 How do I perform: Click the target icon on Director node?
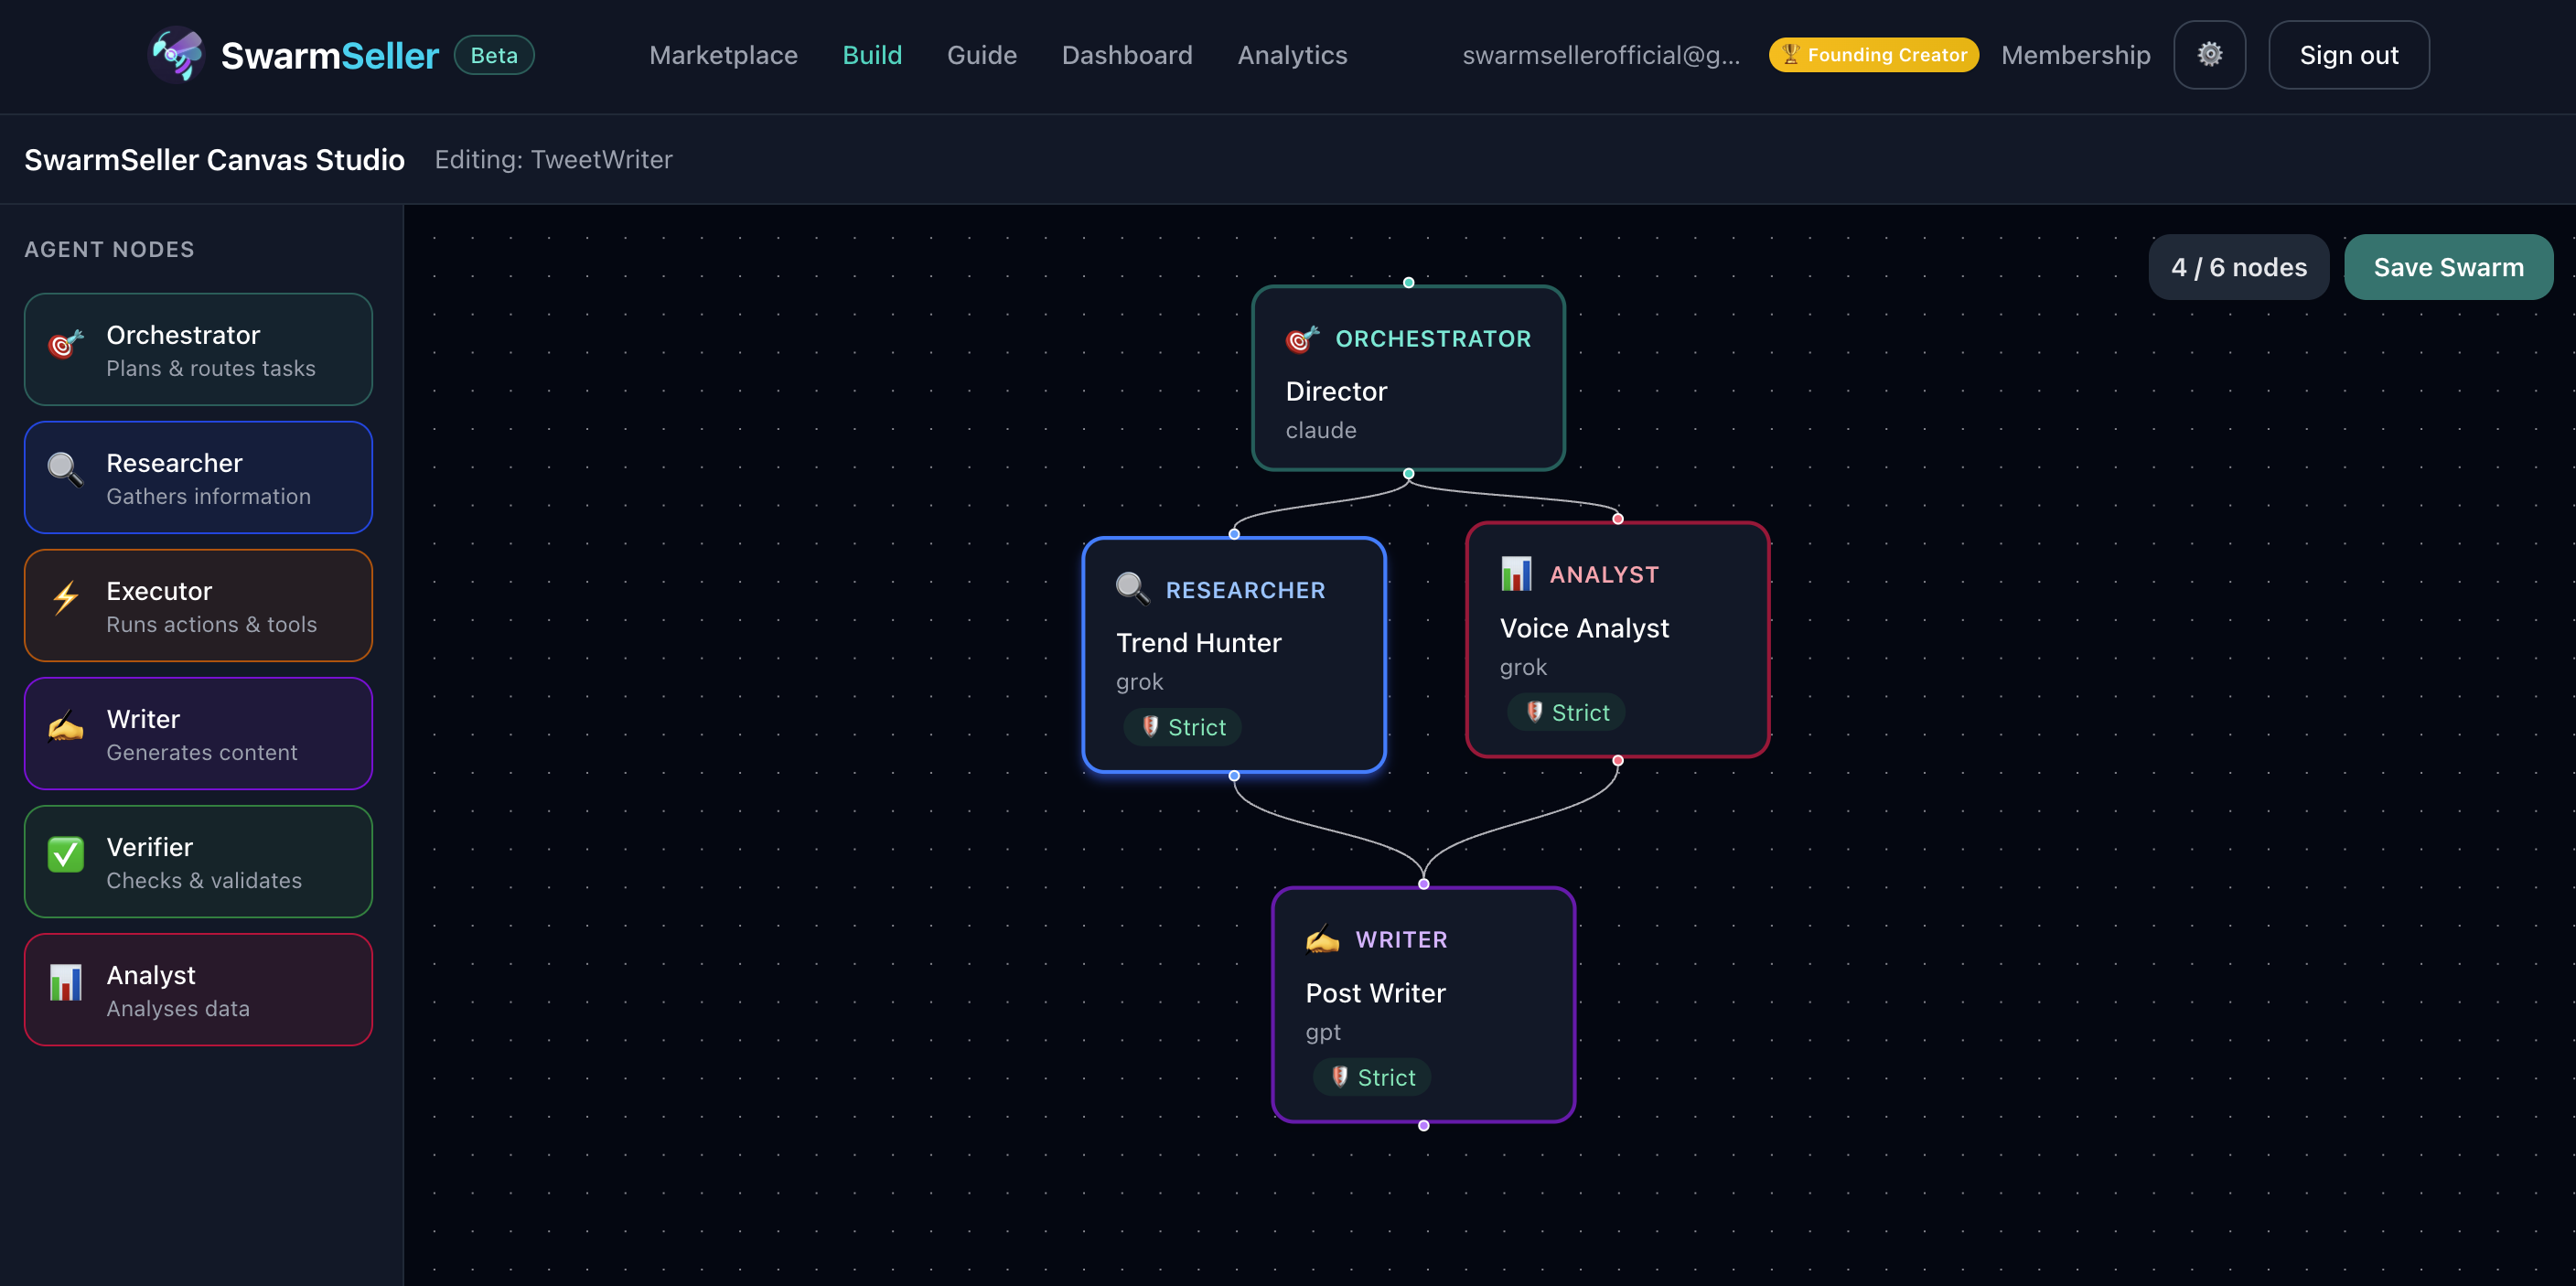[1301, 339]
